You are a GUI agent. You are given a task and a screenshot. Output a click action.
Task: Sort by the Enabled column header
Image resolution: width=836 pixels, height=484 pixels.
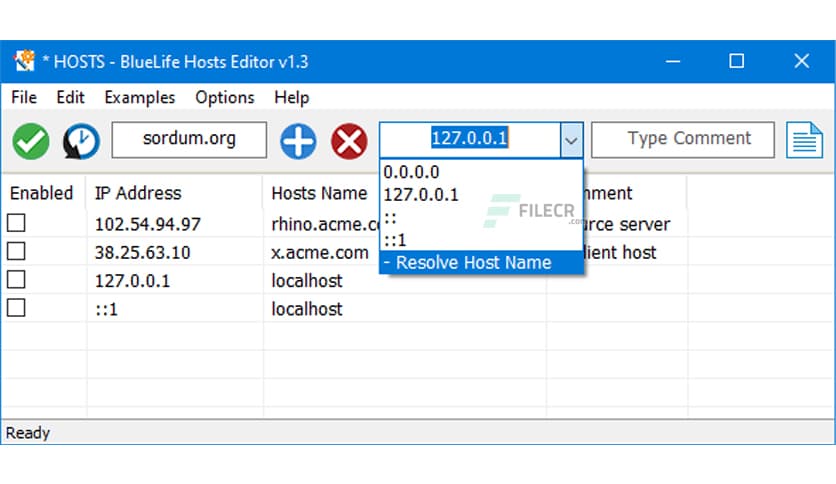point(42,193)
